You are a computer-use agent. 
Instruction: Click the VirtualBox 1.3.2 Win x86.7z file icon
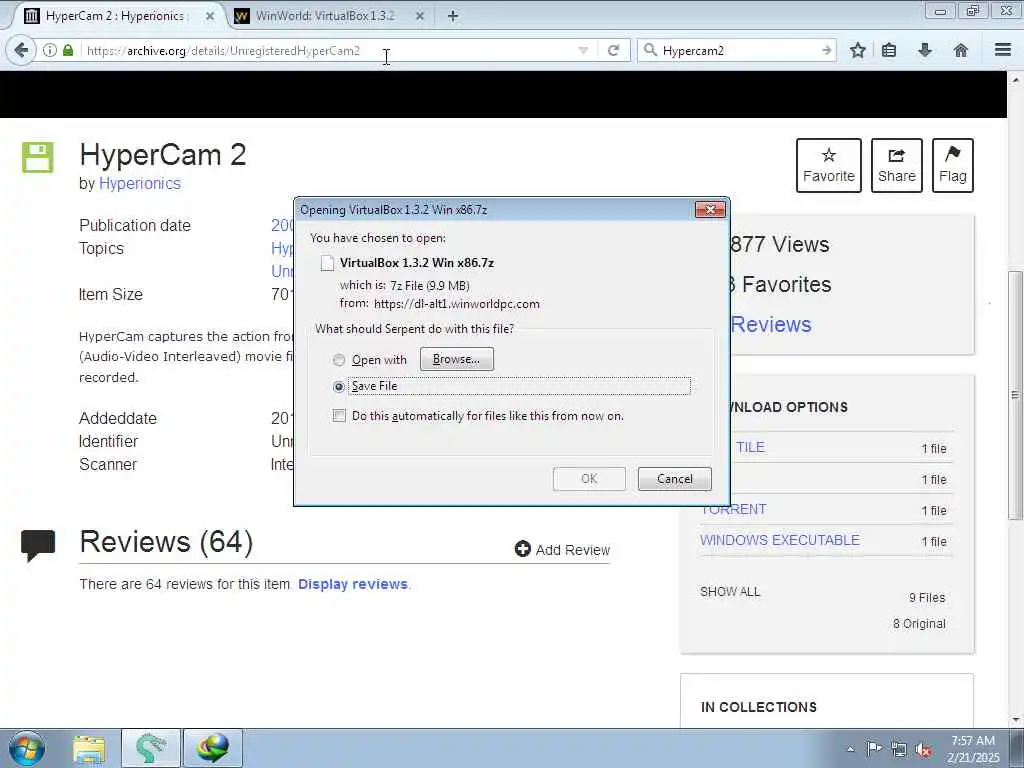327,263
